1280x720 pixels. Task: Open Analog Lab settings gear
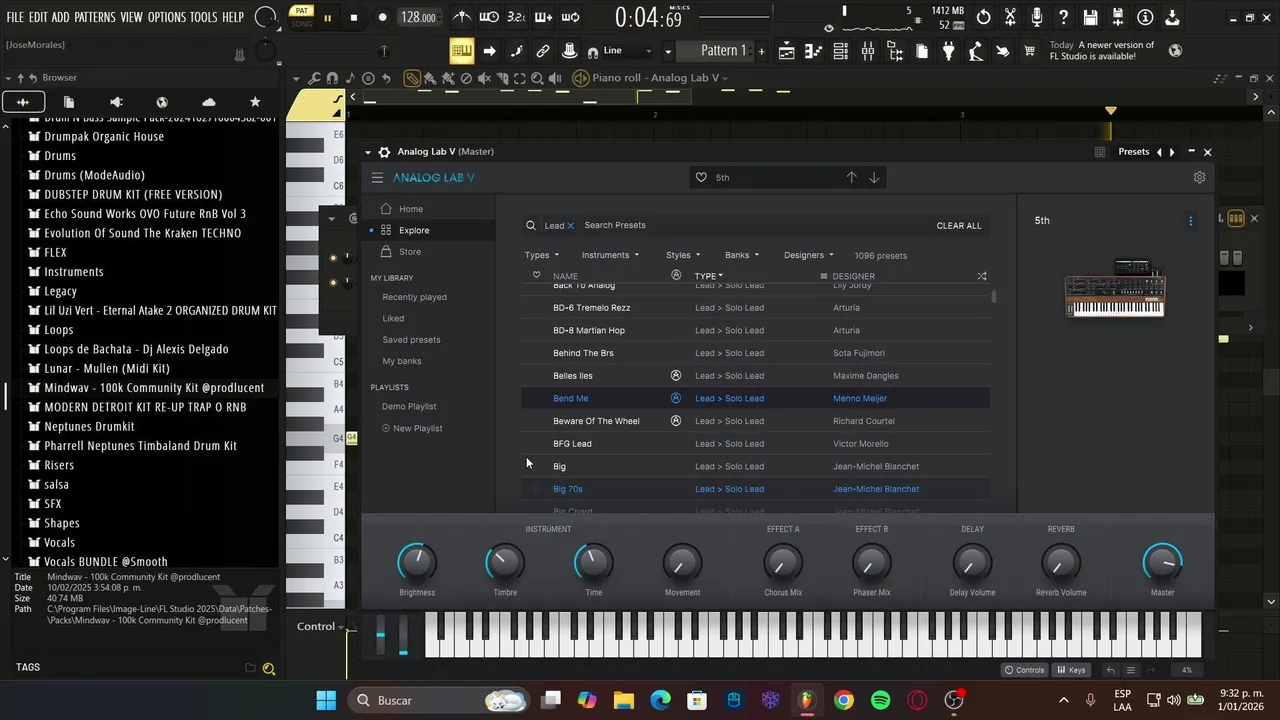[x=1199, y=177]
